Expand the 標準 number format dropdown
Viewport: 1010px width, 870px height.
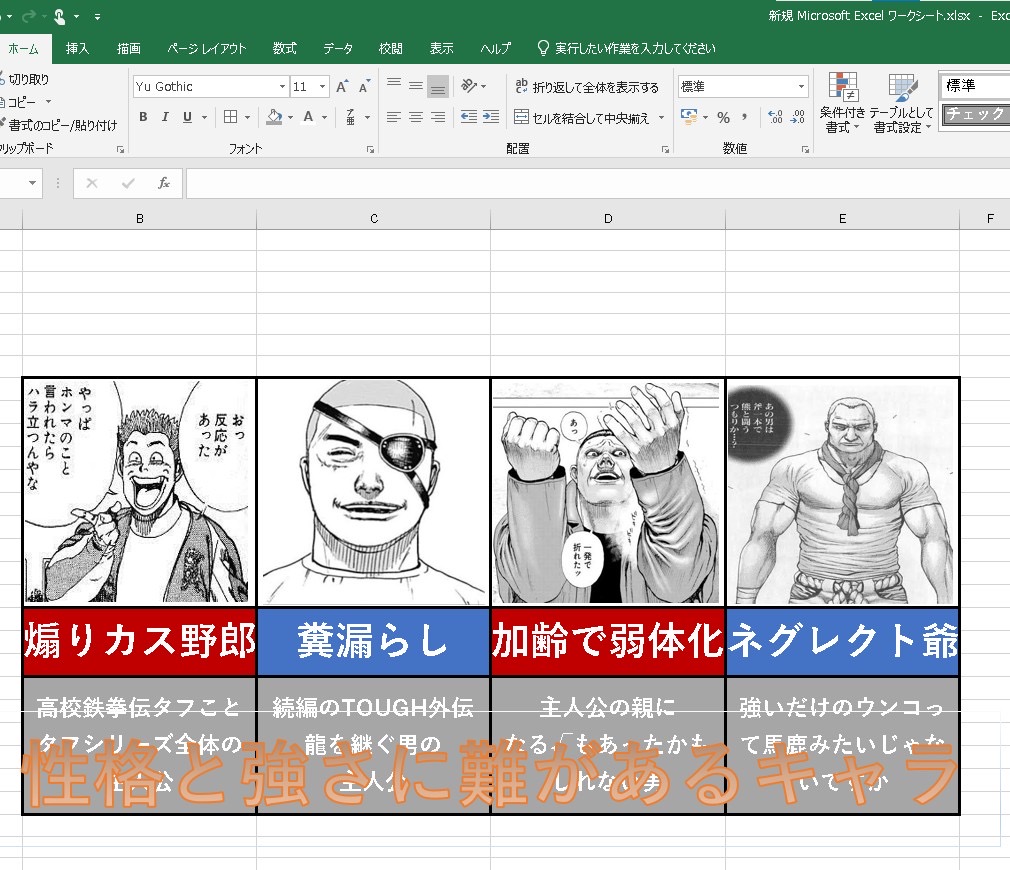click(x=801, y=87)
